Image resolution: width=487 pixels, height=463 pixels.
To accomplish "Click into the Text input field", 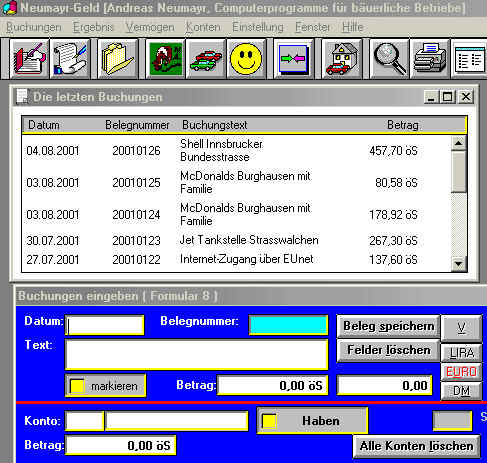I will pos(196,354).
